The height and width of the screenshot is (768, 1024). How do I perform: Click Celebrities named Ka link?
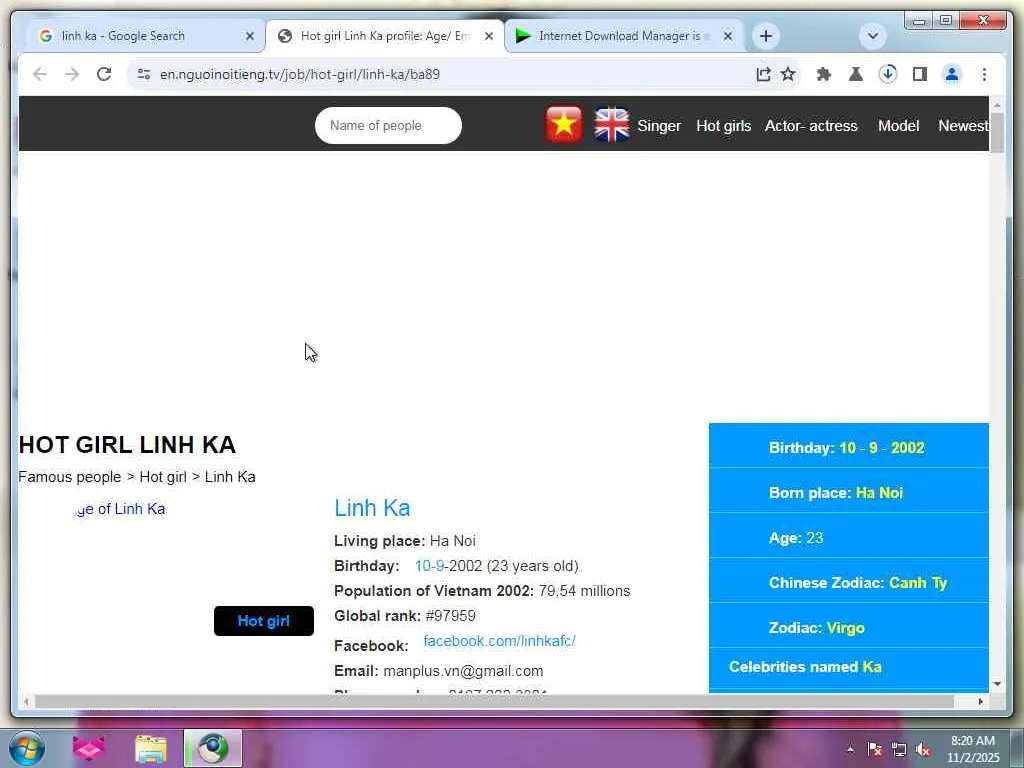805,667
